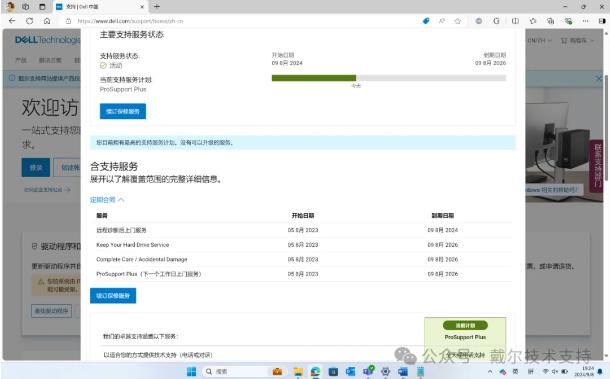Open Outlook from the taskbar
Viewport: 610px width, 379px height.
350,371
